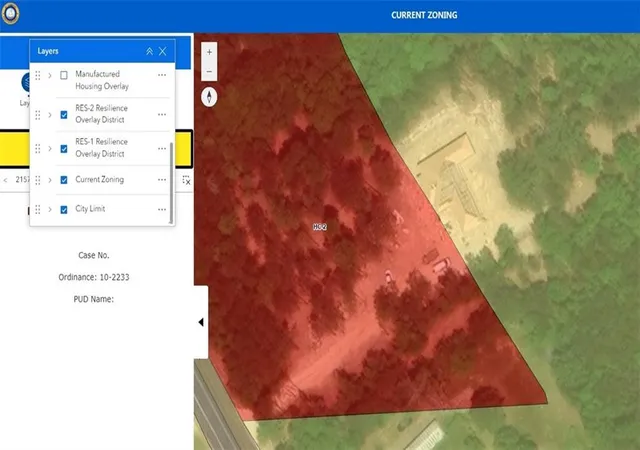Uncheck RES-2 Resilience Overlay District layer
This screenshot has width=640, height=450.
(64, 115)
